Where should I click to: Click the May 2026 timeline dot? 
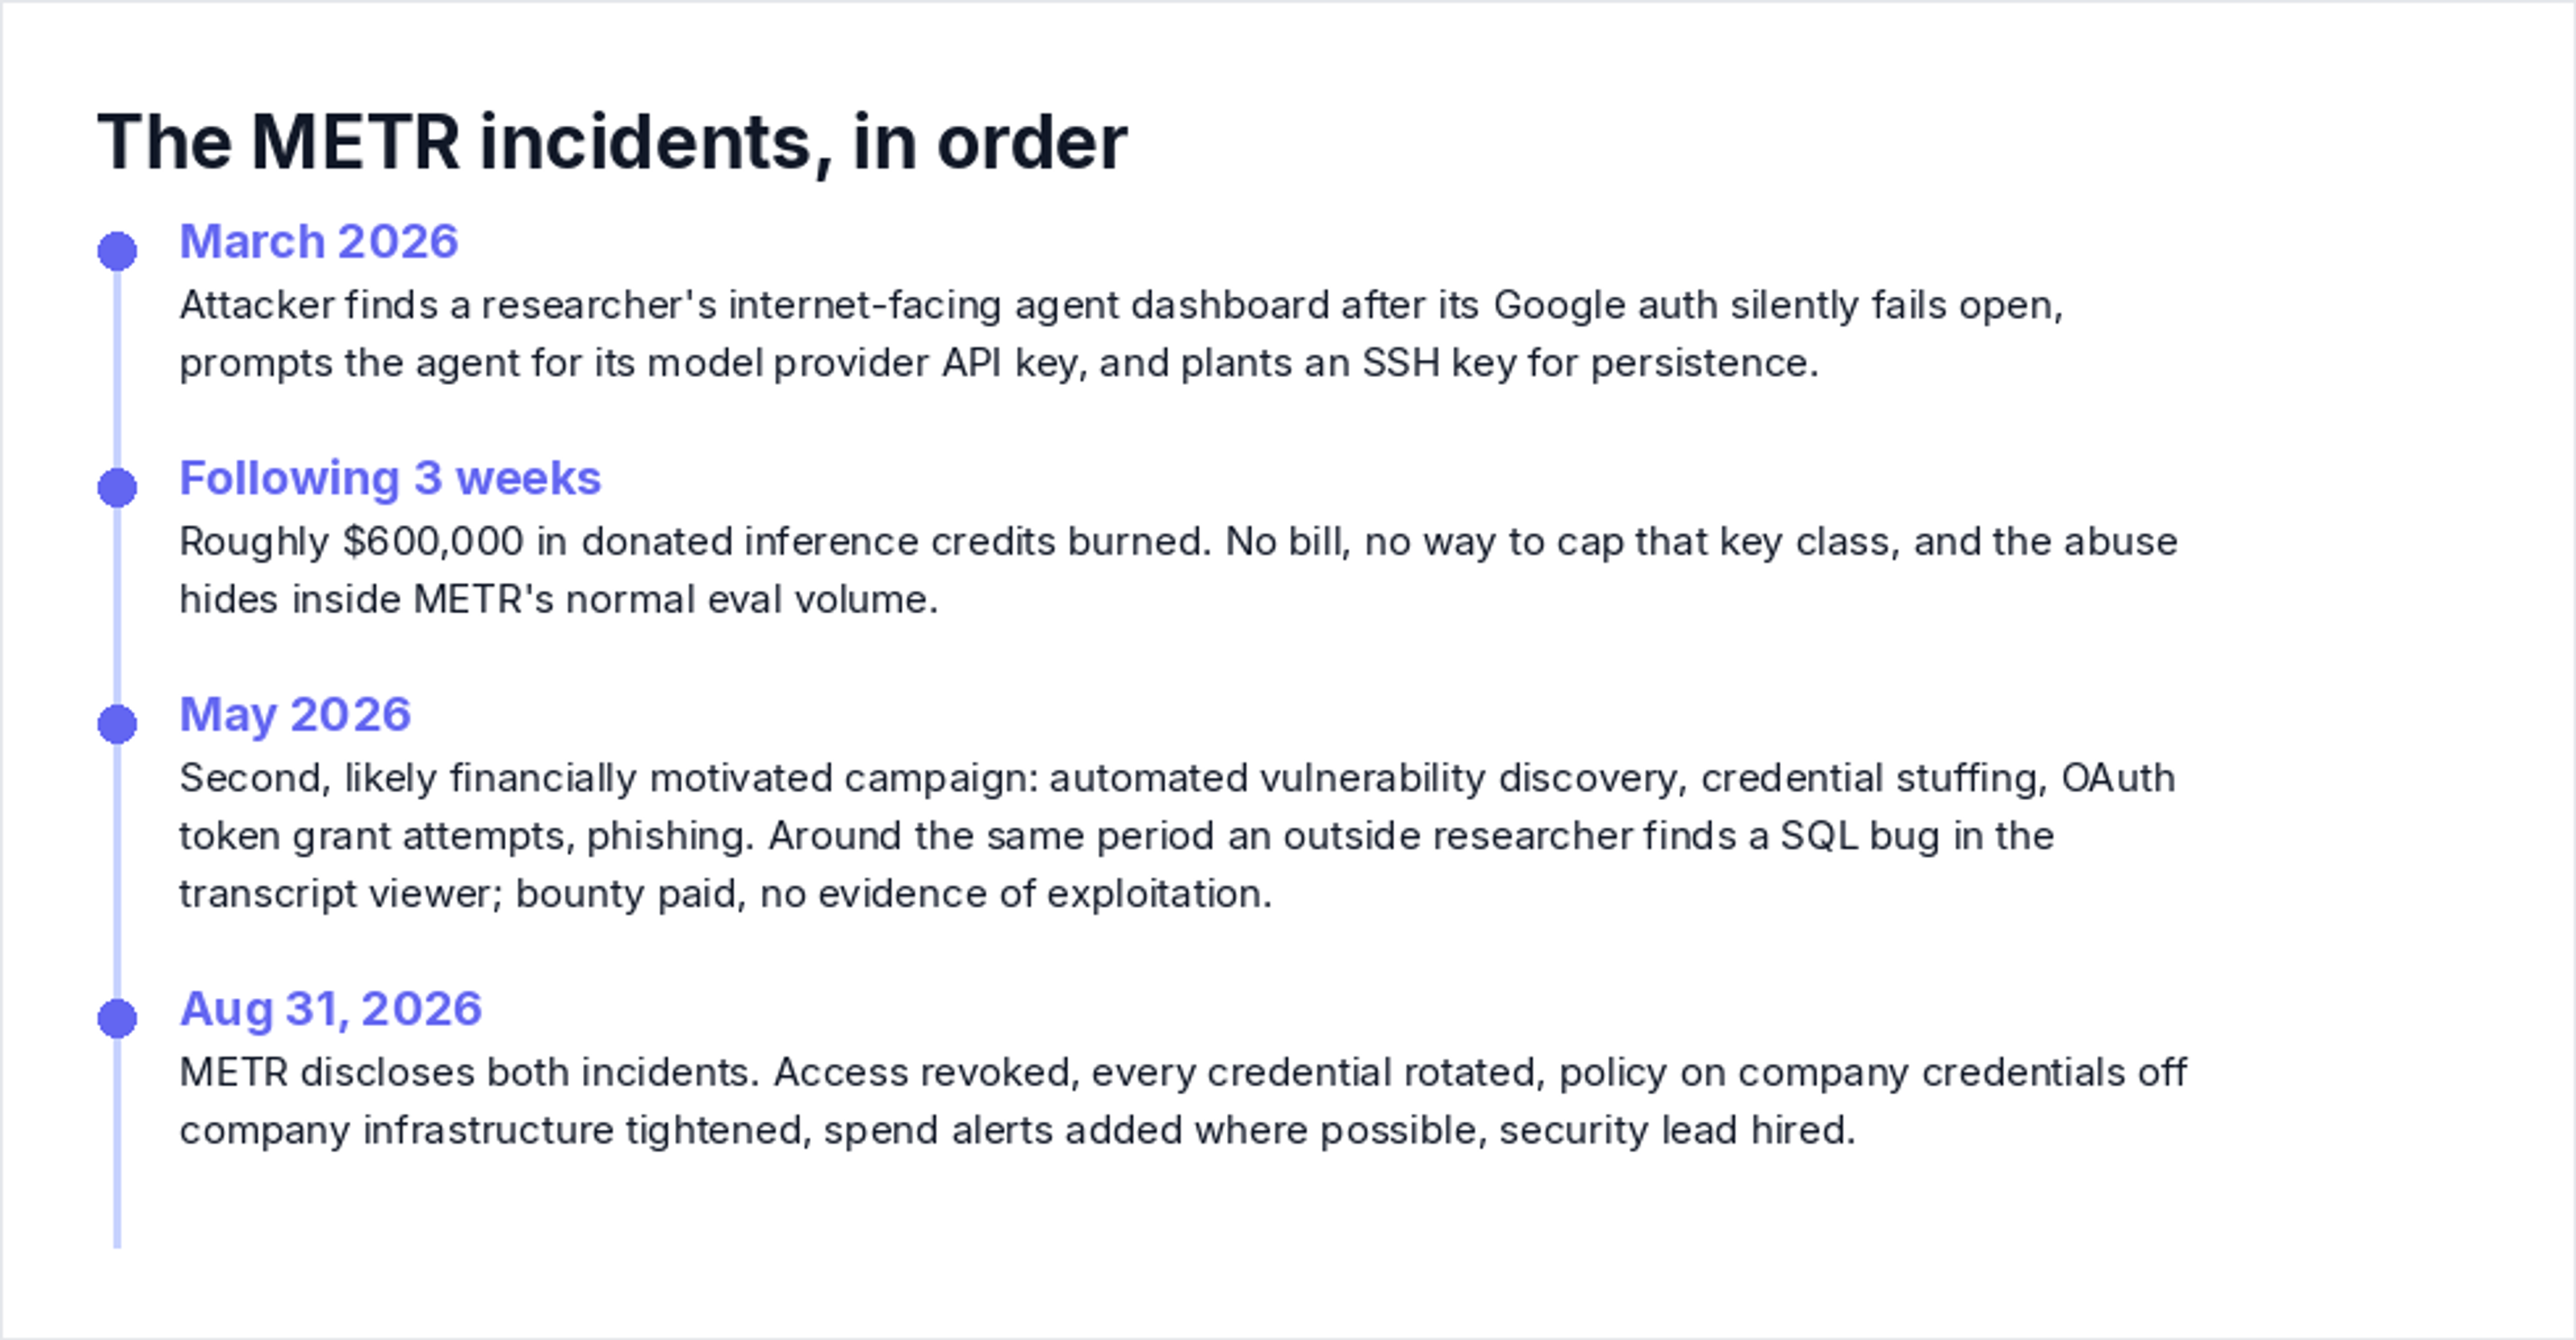[x=117, y=724]
